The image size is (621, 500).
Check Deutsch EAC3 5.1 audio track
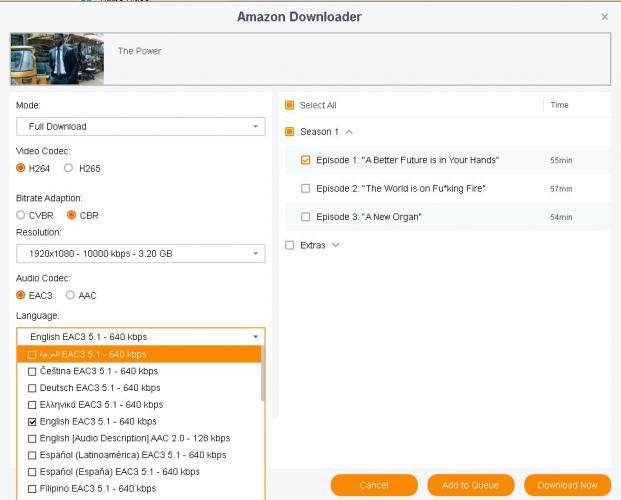point(32,388)
